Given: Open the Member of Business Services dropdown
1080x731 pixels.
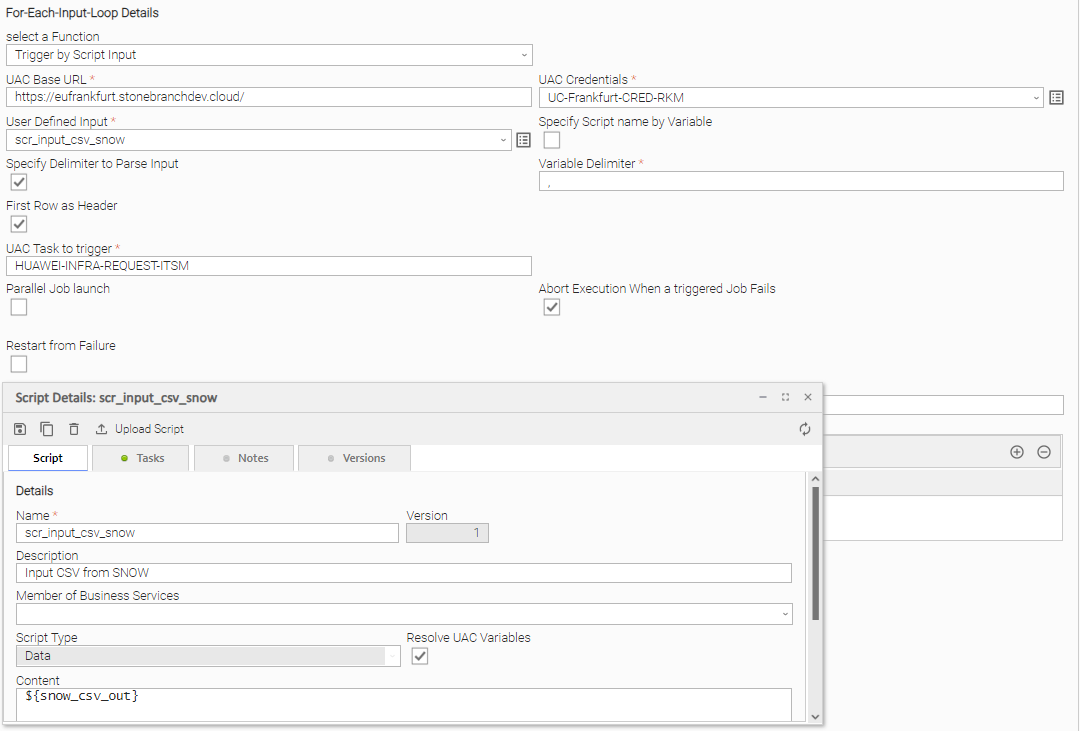Looking at the screenshot, I should [x=404, y=614].
